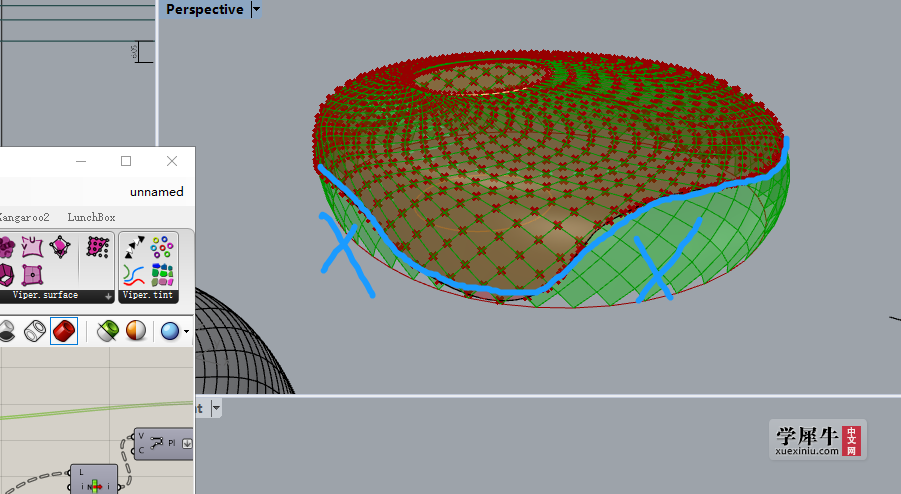Image resolution: width=901 pixels, height=494 pixels.
Task: Click the V input of polyline component
Action: [x=141, y=436]
